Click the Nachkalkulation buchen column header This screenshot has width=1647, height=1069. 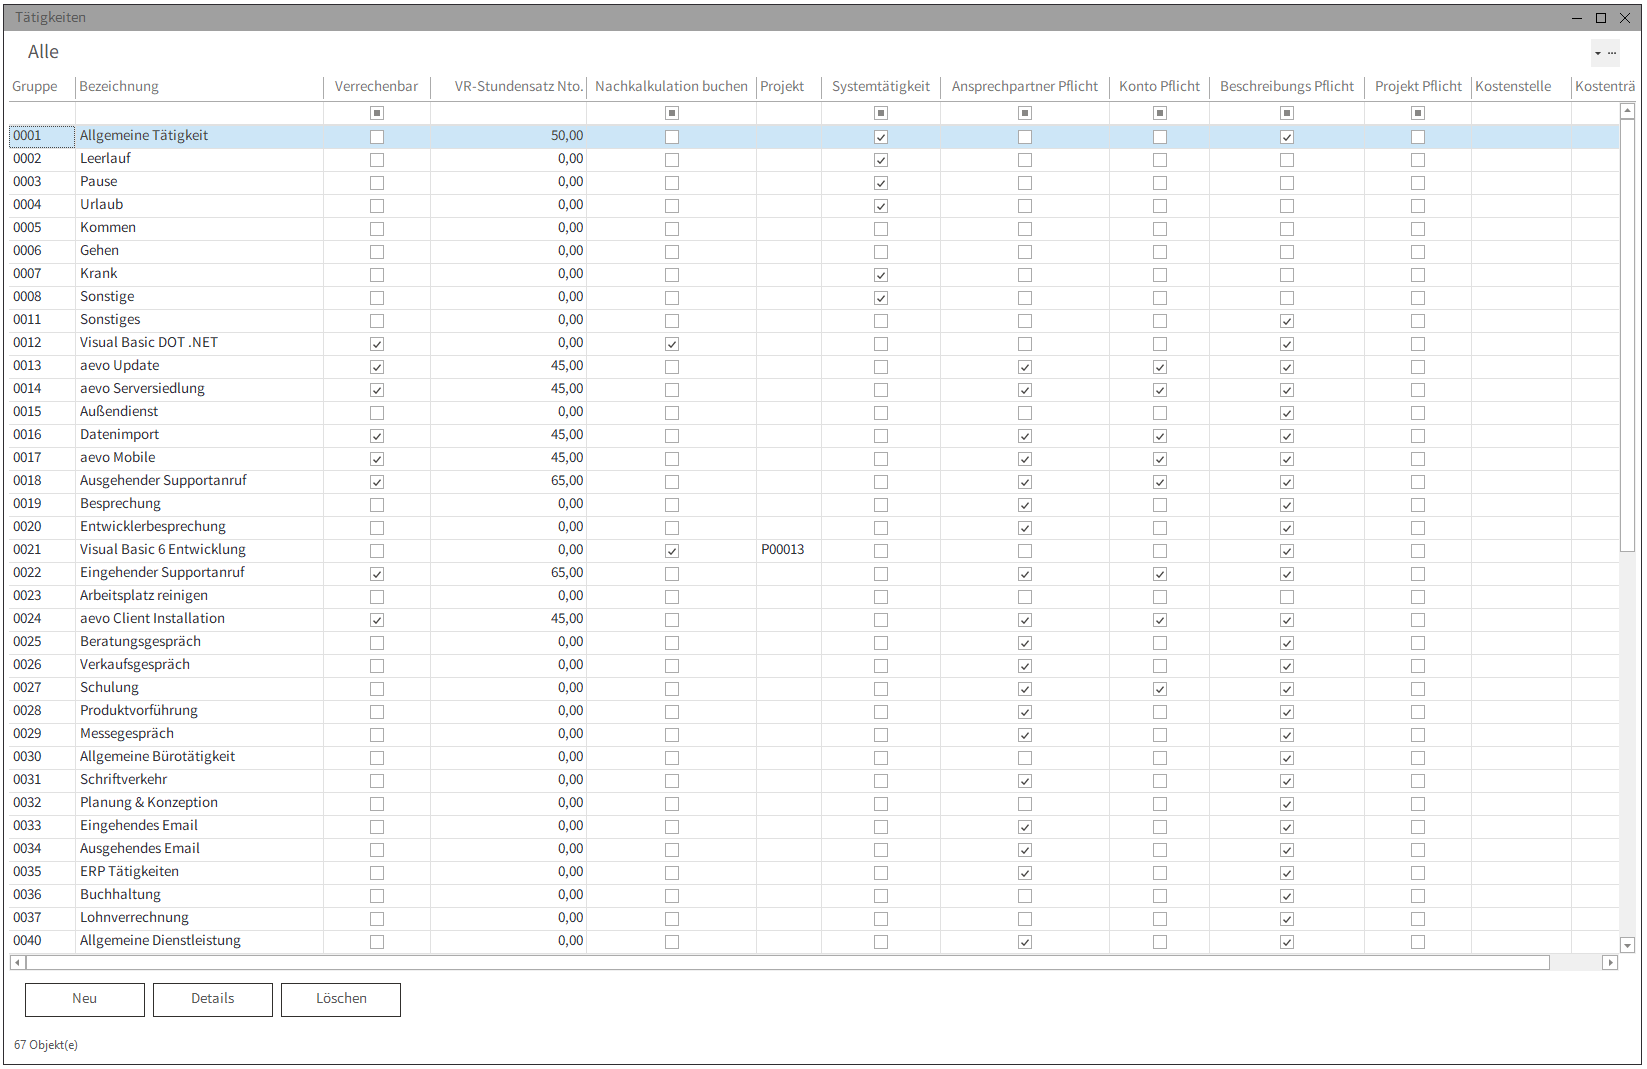[x=671, y=87]
